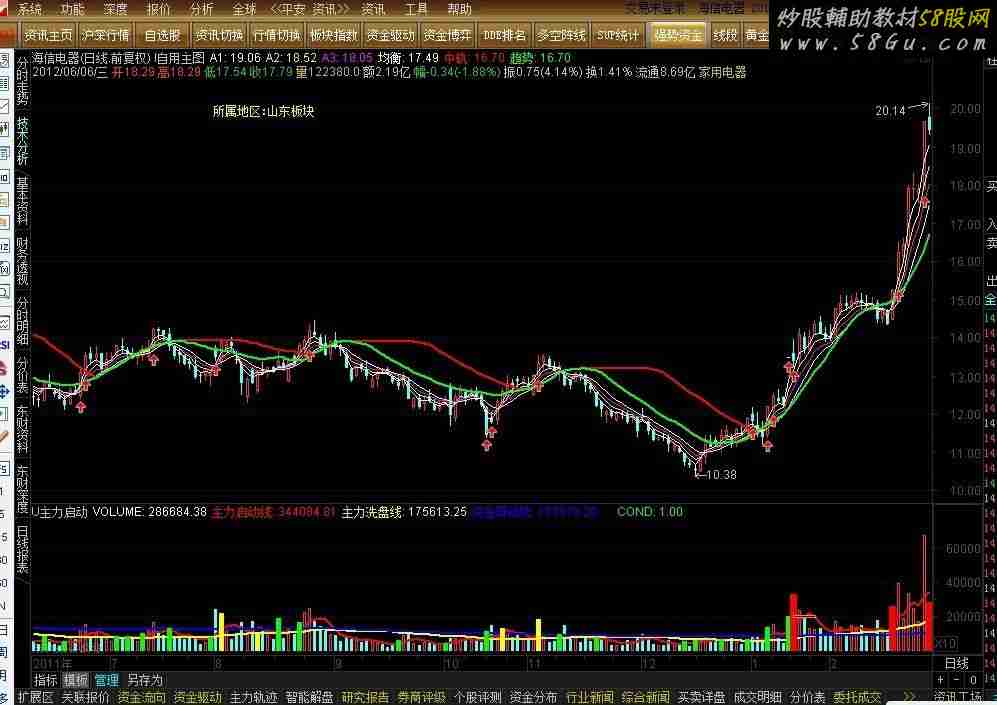Screen dimensions: 997x705
Task: Click the 板块指数 toolbar button
Action: click(x=333, y=34)
